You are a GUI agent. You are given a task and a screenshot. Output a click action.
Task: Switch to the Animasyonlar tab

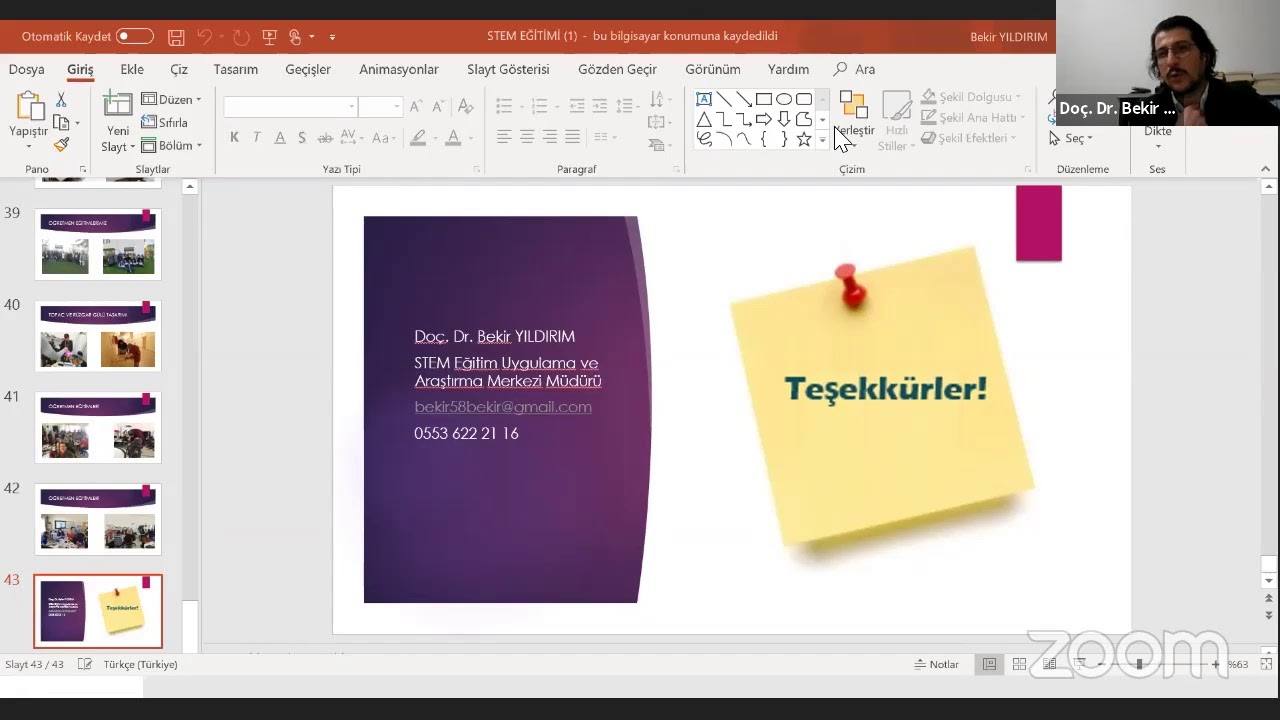[x=399, y=69]
